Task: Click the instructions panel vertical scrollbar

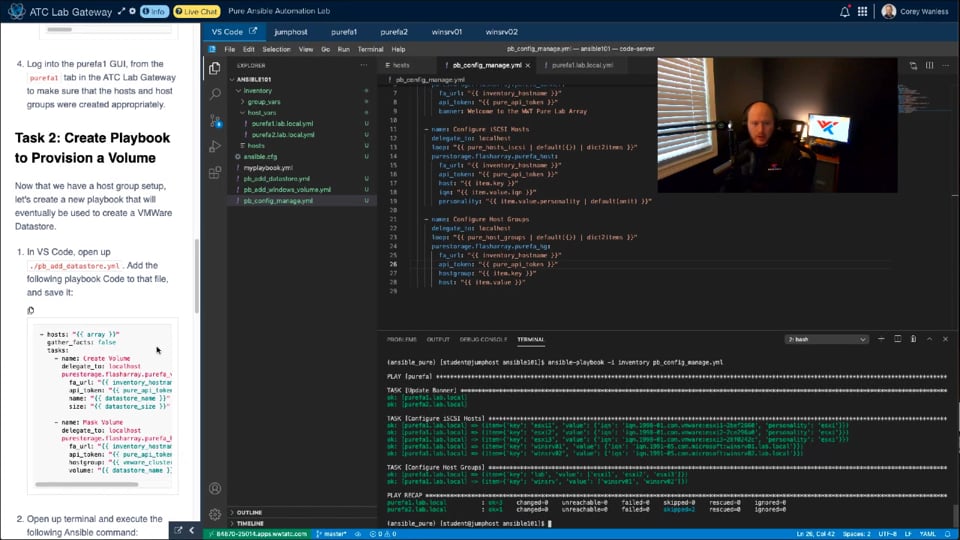Action: point(197,276)
